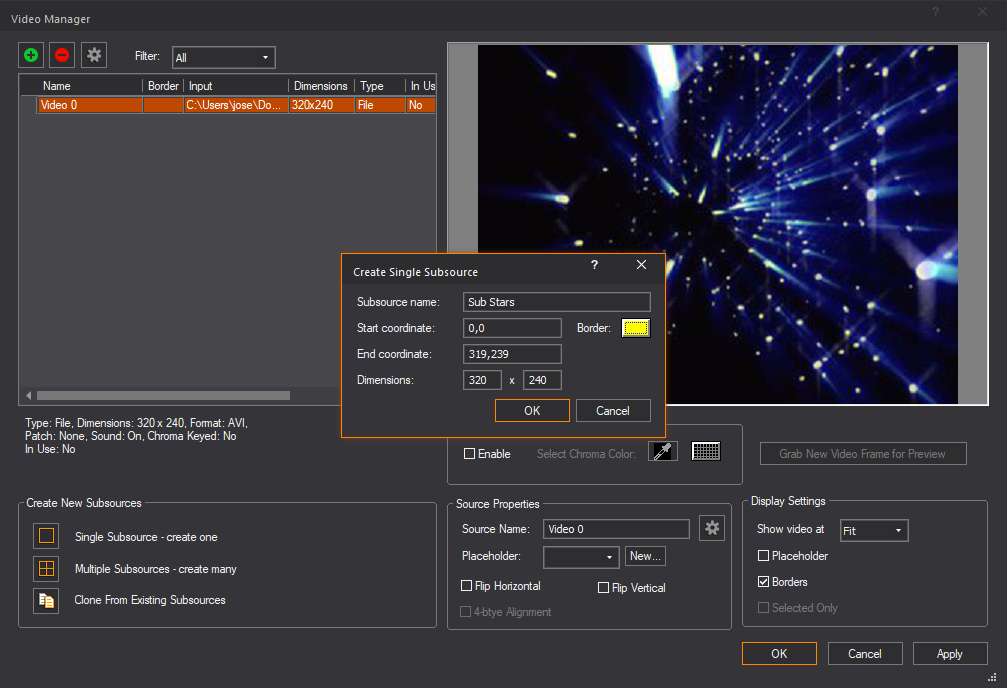Click the red remove video source icon
Viewport: 1007px width, 688px height.
point(62,56)
